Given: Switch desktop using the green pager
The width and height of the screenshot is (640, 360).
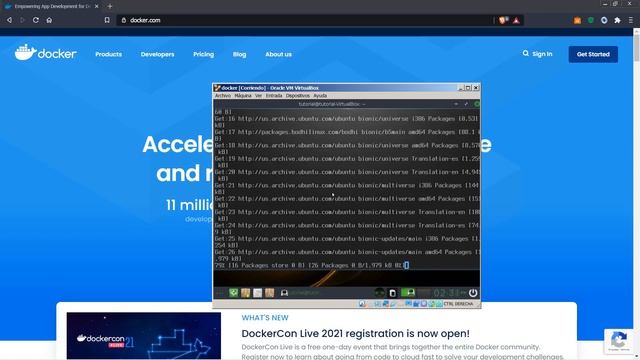Looking at the screenshot, I should pyautogui.click(x=408, y=292).
